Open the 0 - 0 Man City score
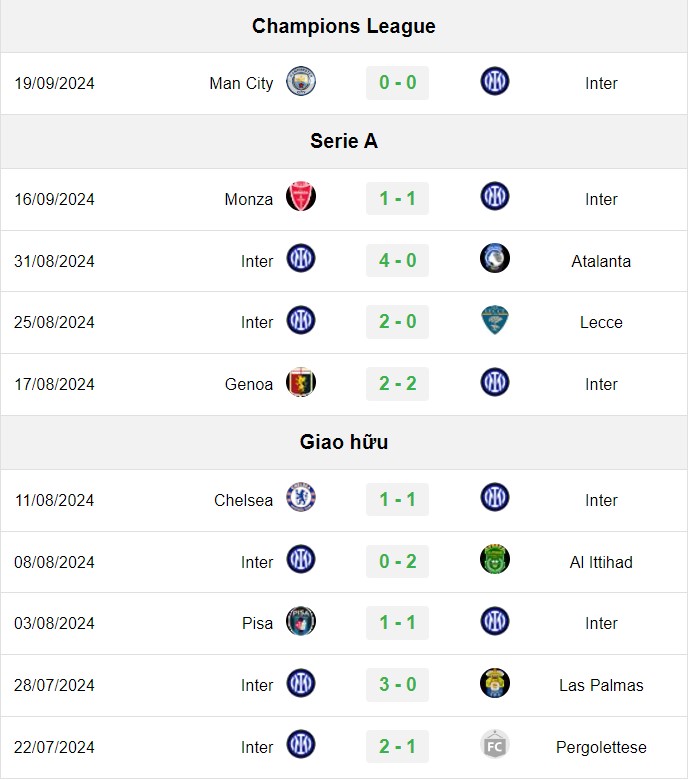 point(397,83)
